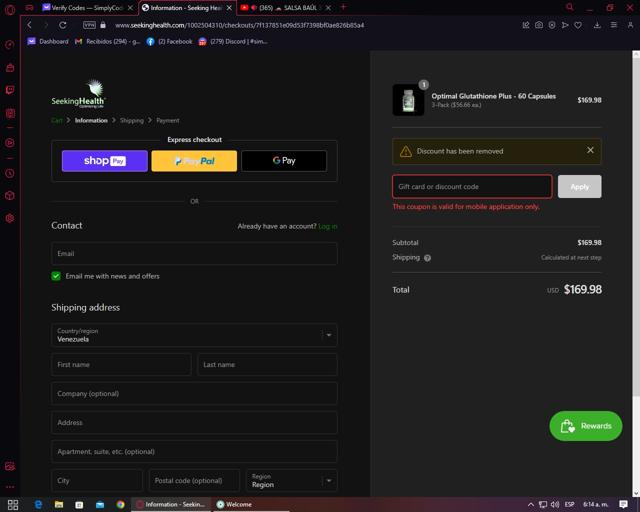This screenshot has height=512, width=640.
Task: Open the GX Control speedometer icon in sidebar
Action: point(10,45)
